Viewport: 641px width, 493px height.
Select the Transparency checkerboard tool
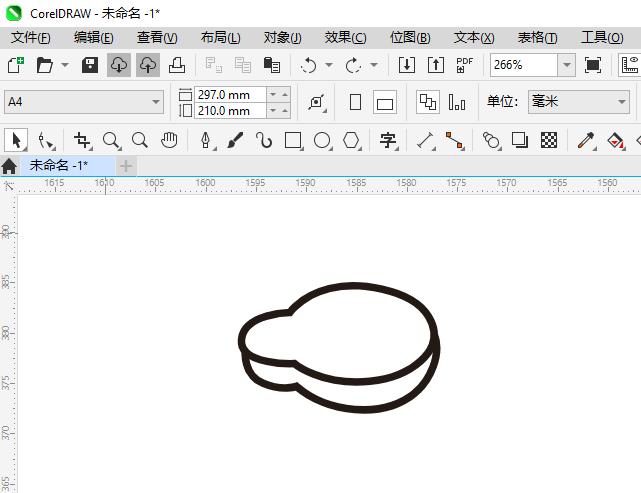click(x=549, y=141)
